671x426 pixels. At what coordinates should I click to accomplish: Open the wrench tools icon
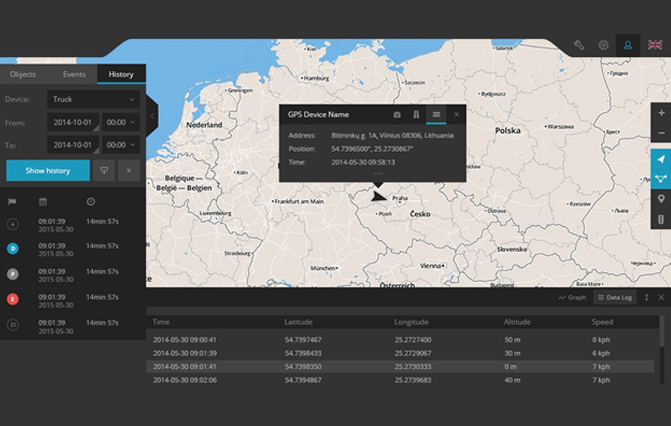[579, 45]
